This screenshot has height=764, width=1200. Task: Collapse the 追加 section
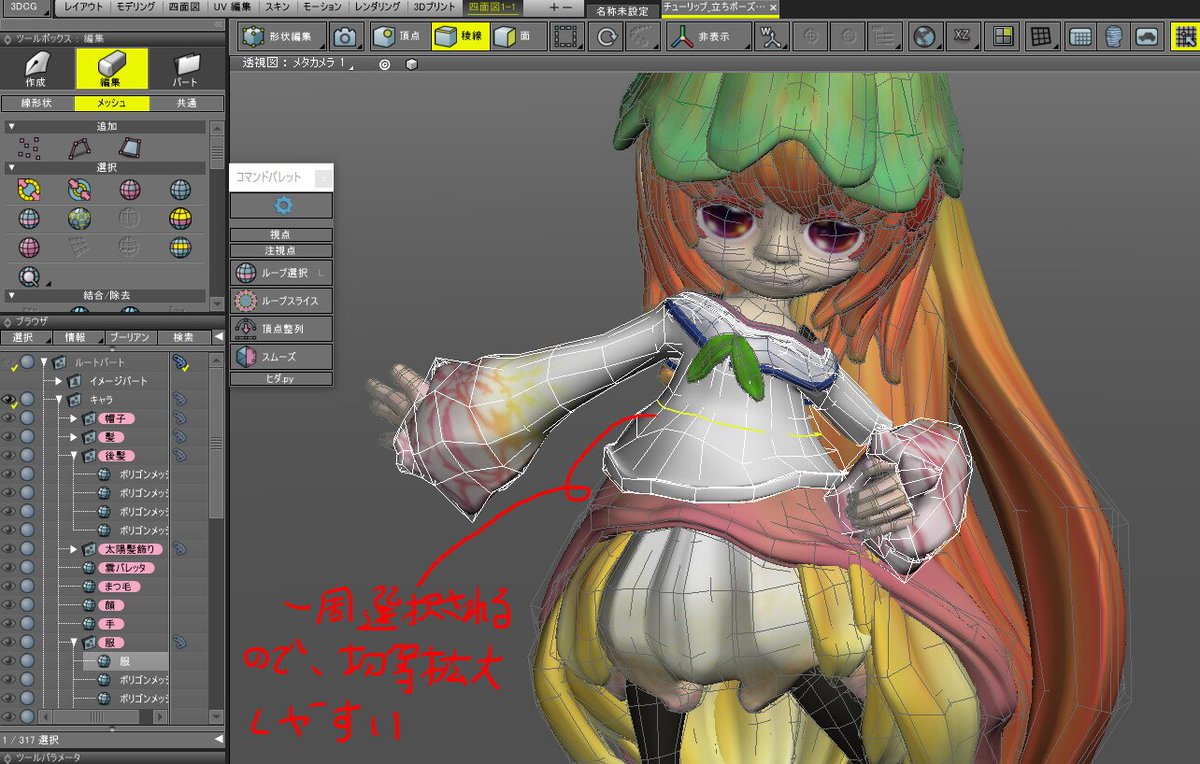click(x=11, y=127)
